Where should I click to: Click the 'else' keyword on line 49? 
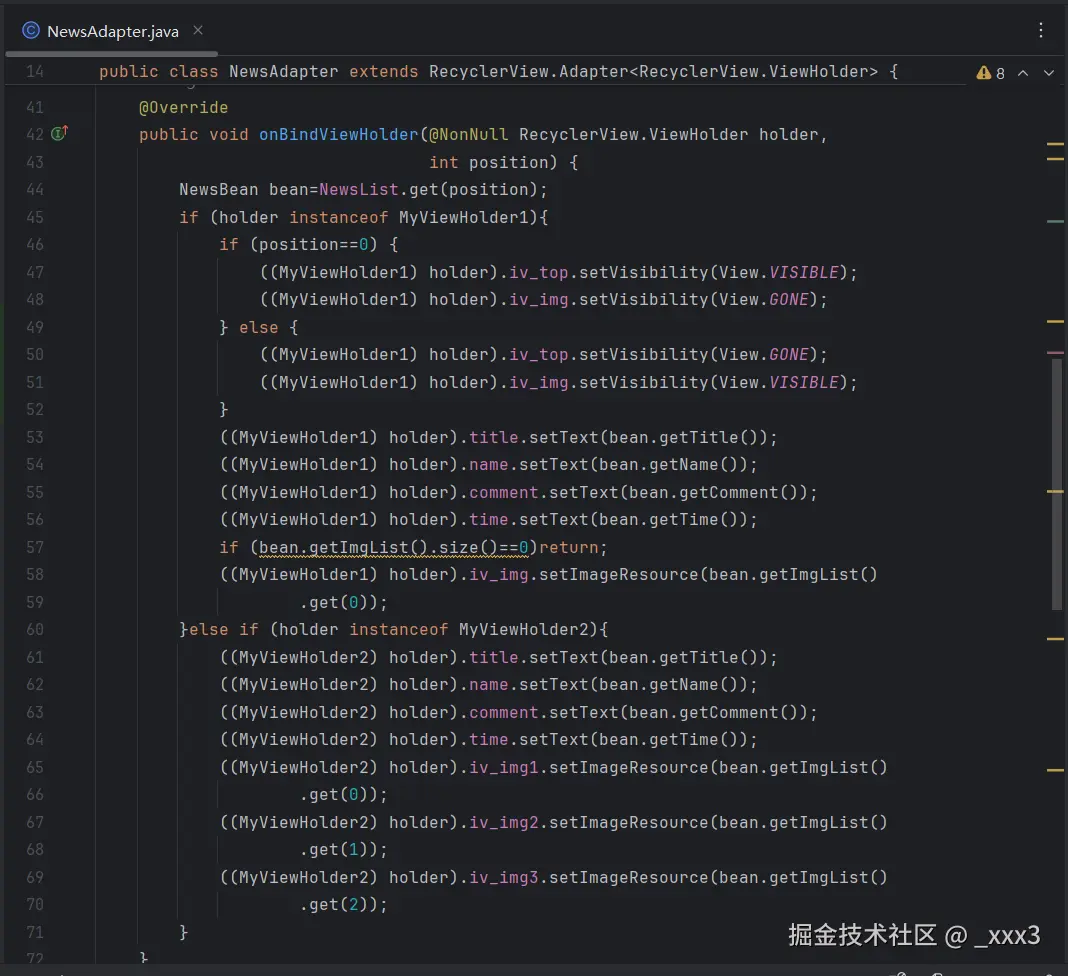point(258,328)
